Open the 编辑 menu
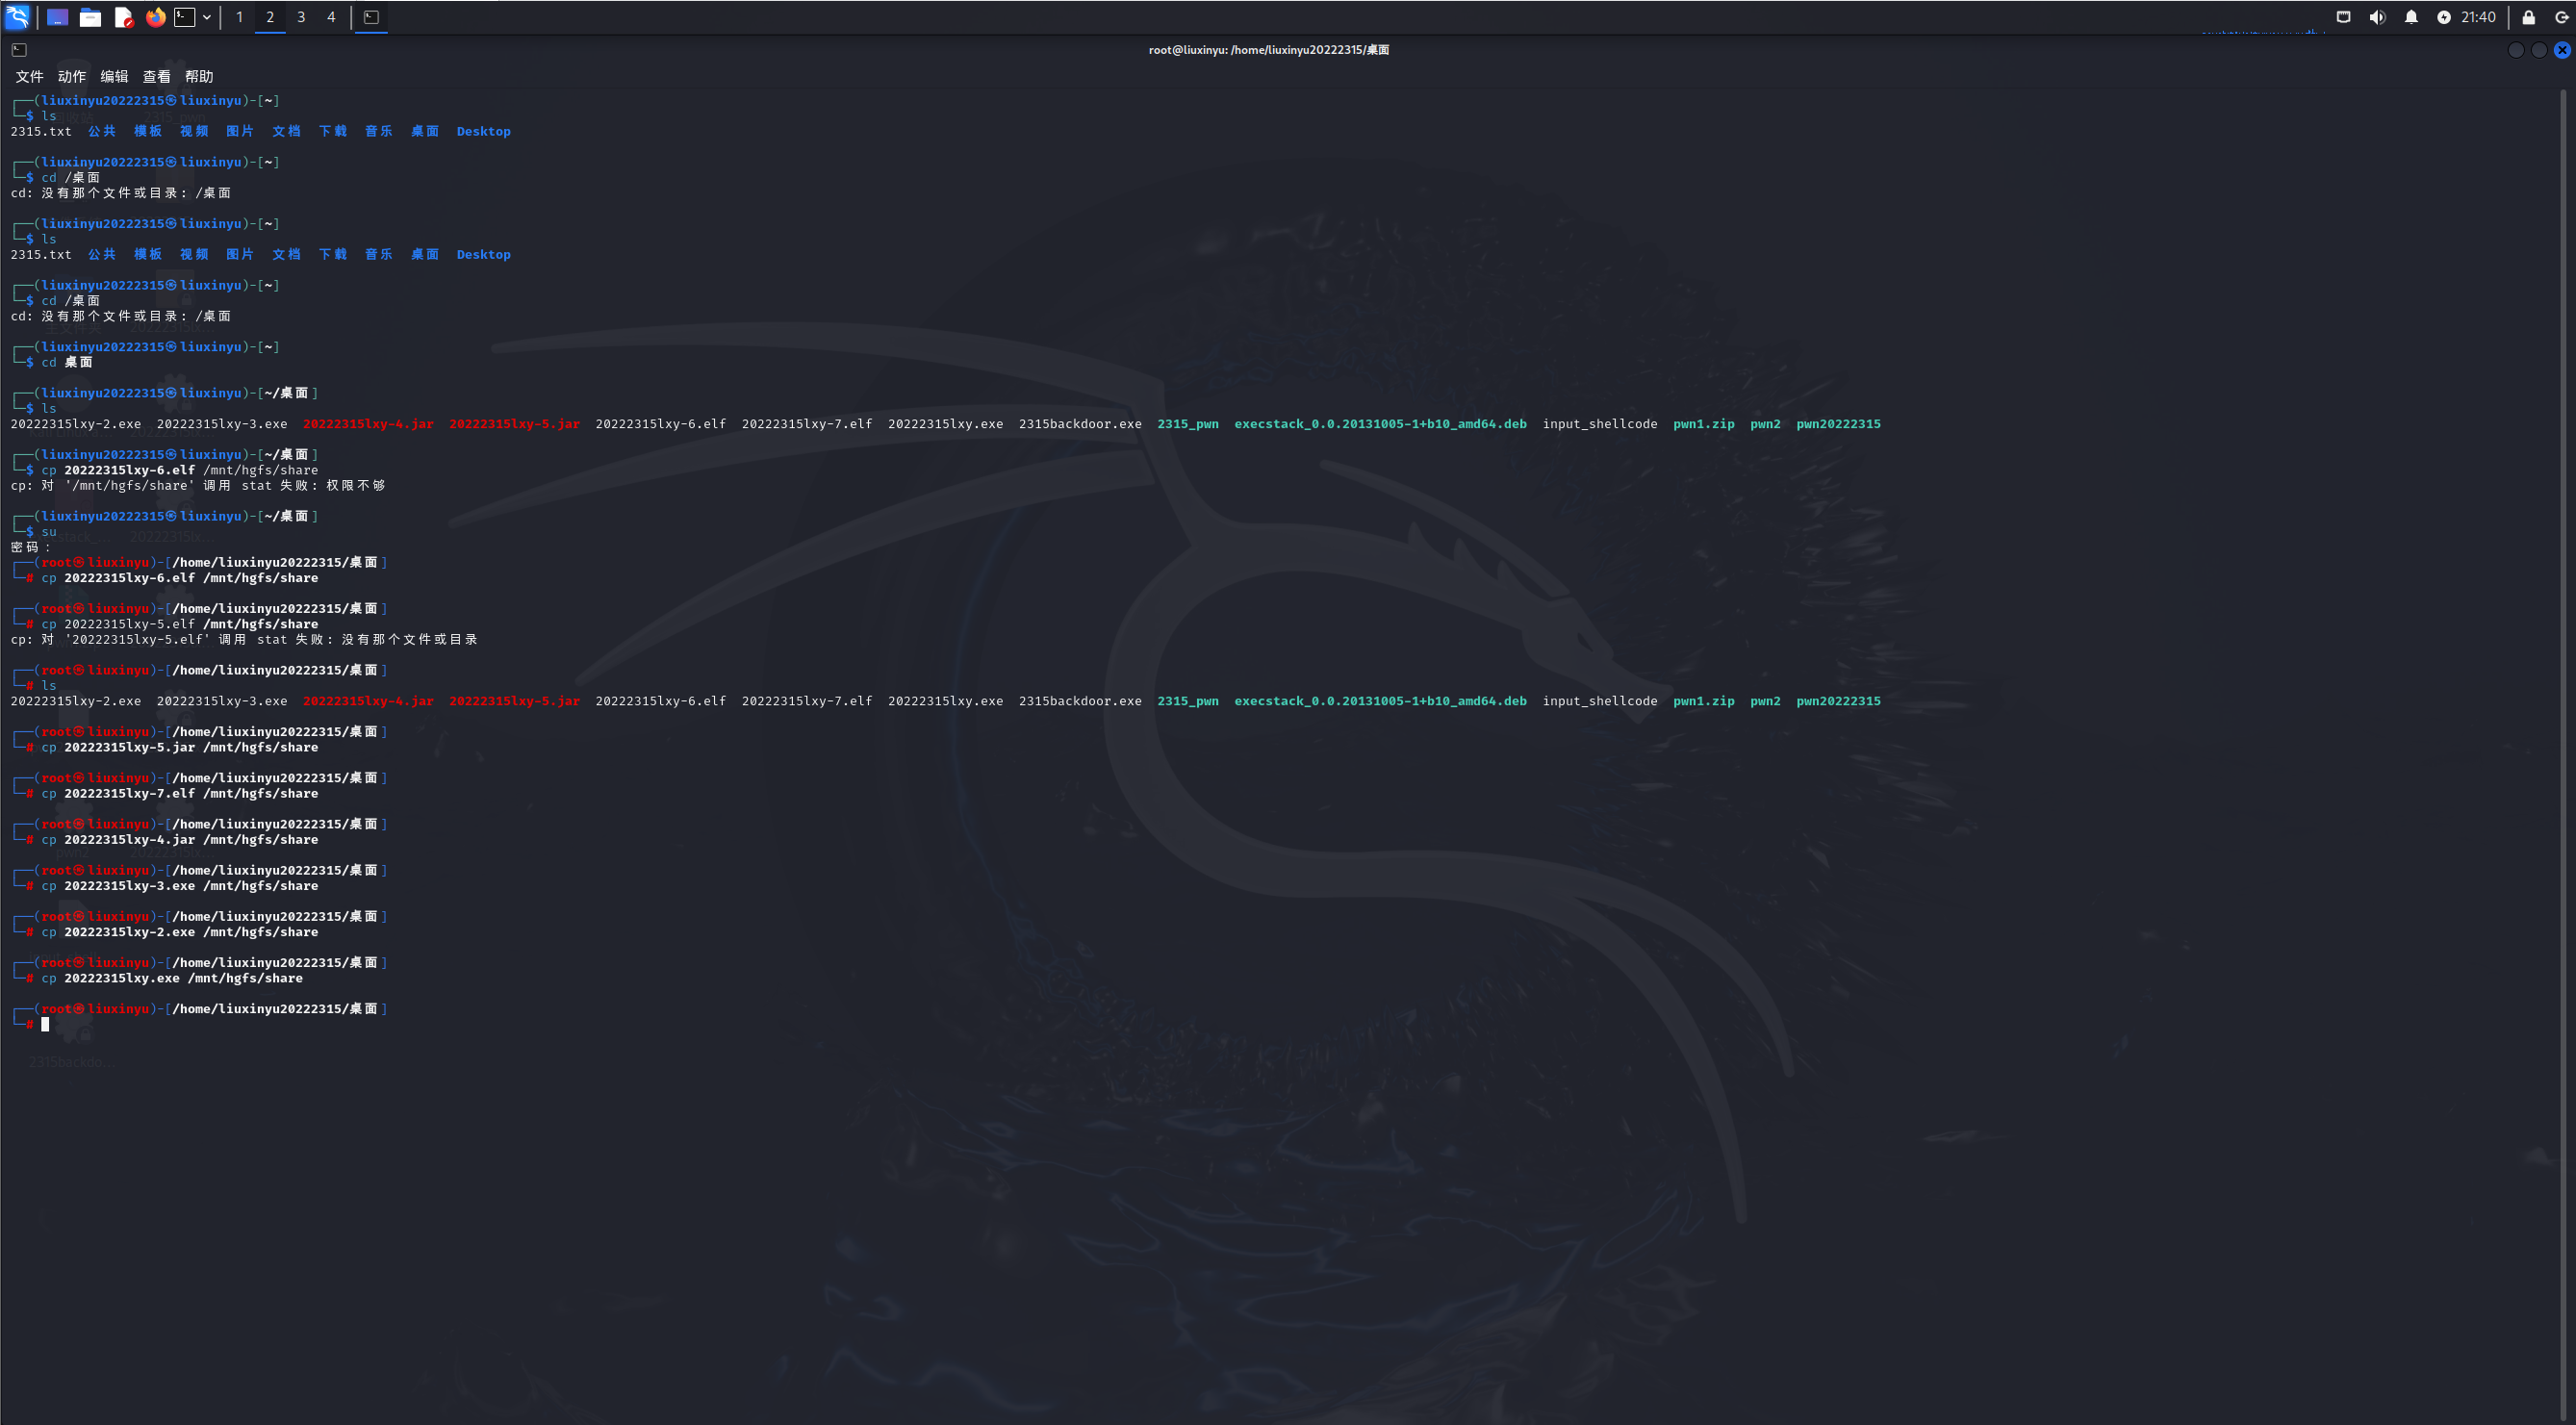2576x1425 pixels. tap(114, 76)
